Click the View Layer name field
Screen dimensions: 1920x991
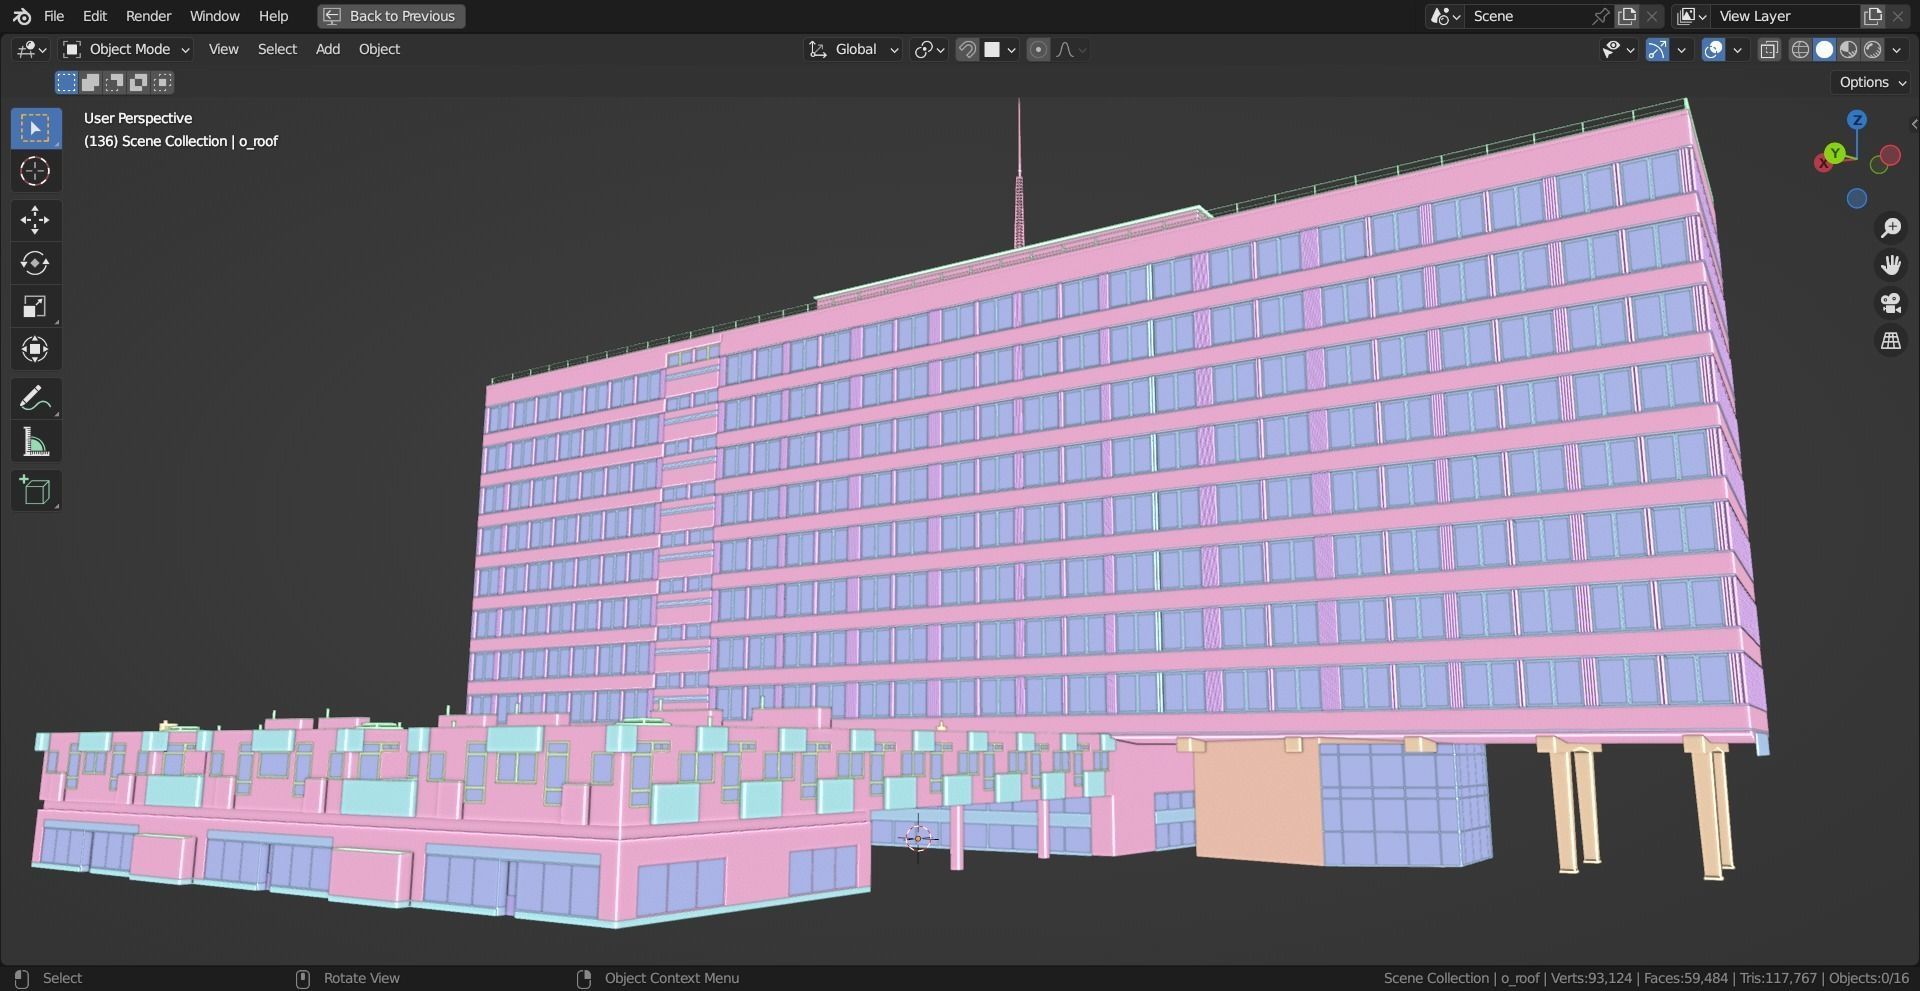pos(1785,16)
